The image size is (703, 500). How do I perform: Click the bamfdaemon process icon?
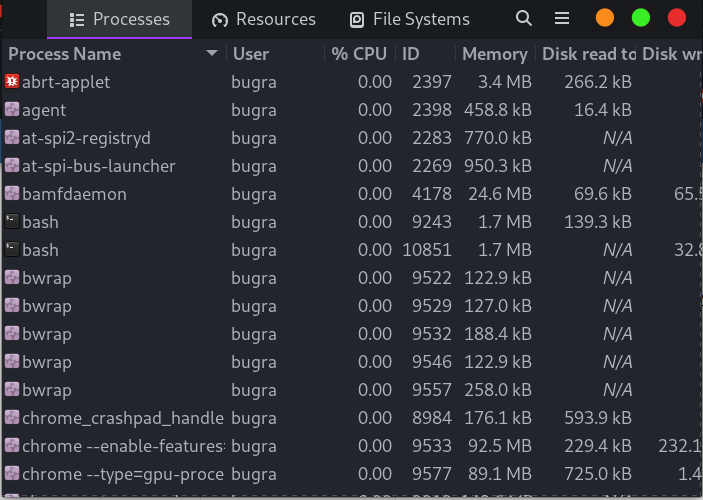point(12,194)
